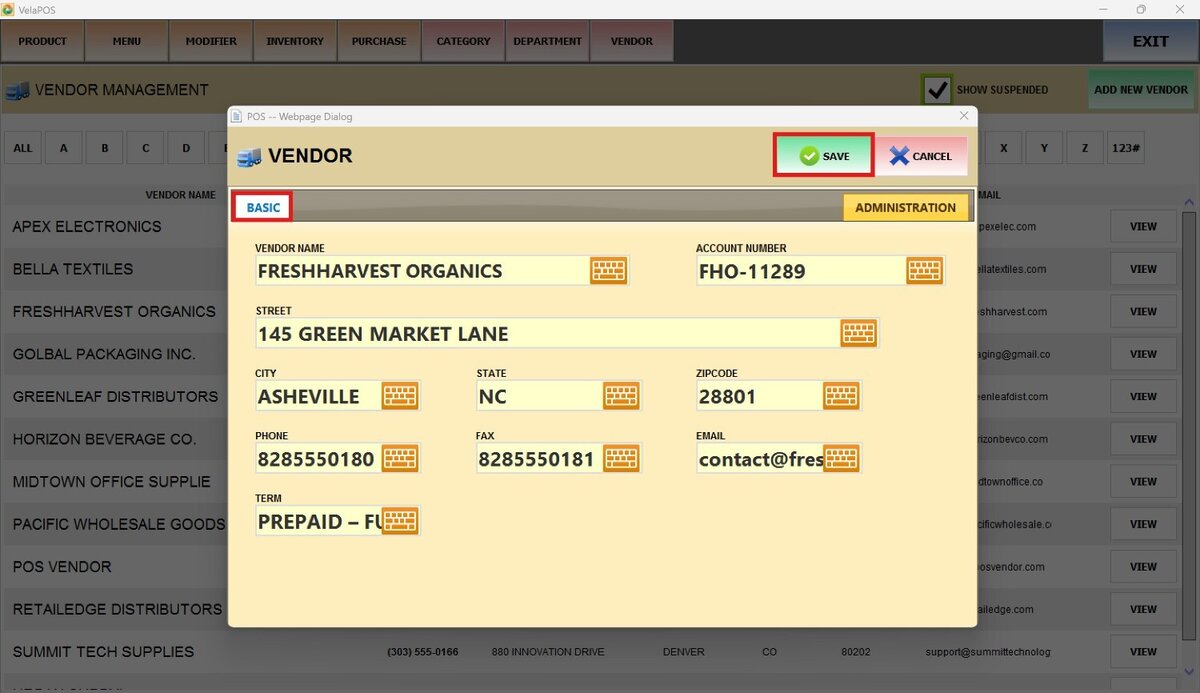Image resolution: width=1200 pixels, height=693 pixels.
Task: Open keyboard for Fax field
Action: [621, 459]
